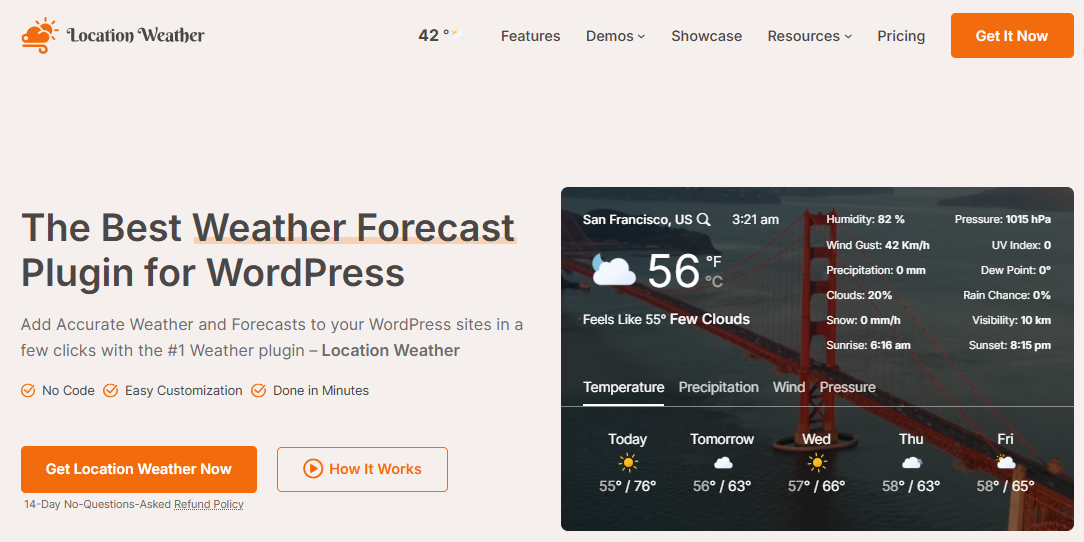Switch the temperature unit to °F

tap(713, 261)
